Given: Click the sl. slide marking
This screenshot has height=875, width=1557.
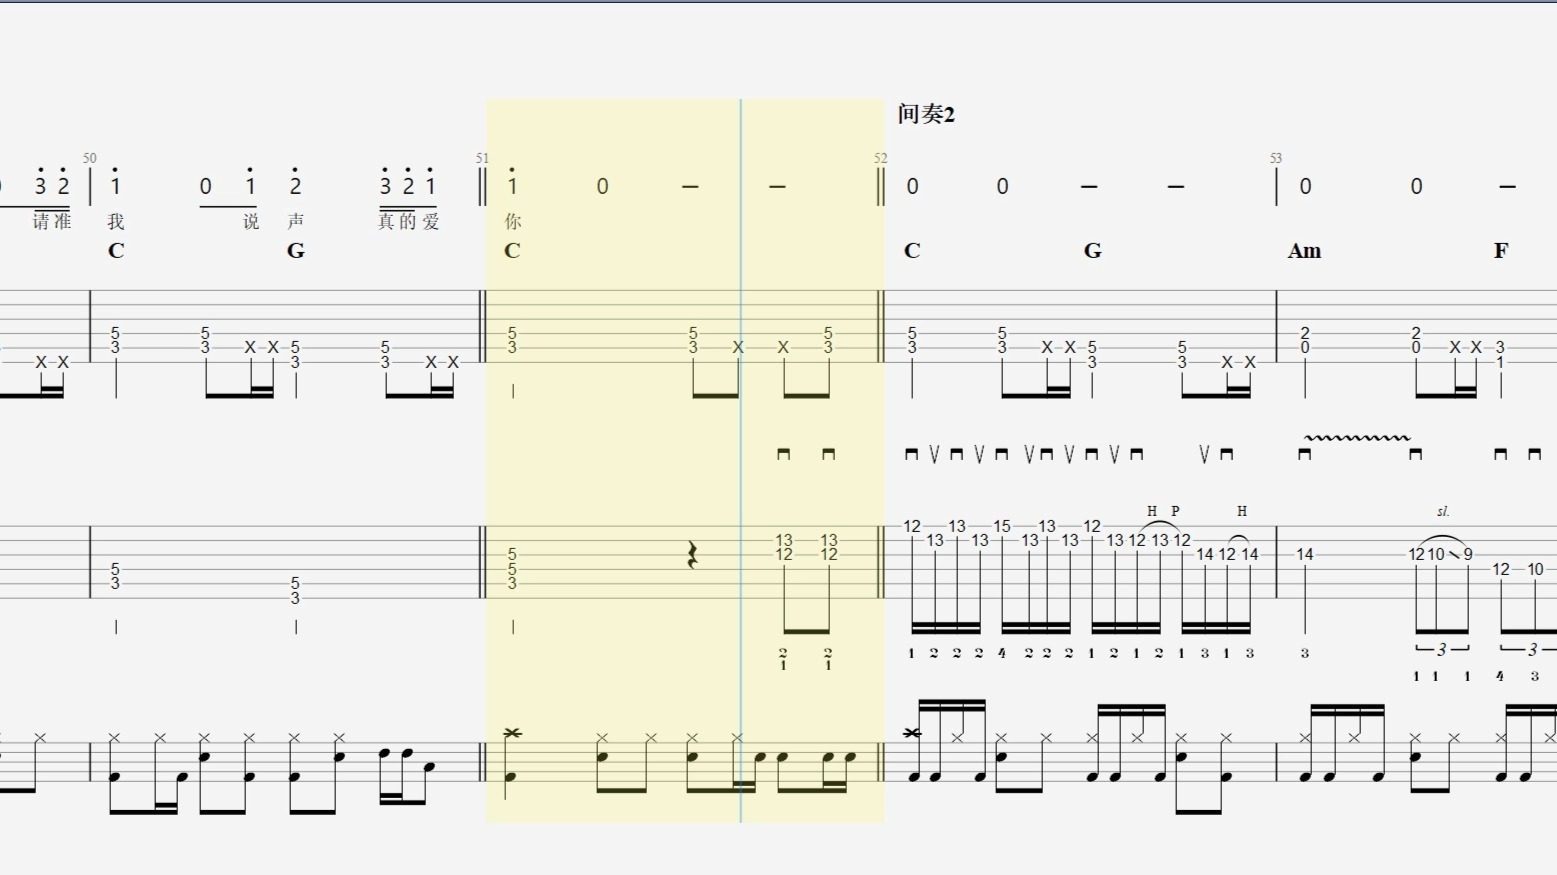Looking at the screenshot, I should (x=1443, y=511).
